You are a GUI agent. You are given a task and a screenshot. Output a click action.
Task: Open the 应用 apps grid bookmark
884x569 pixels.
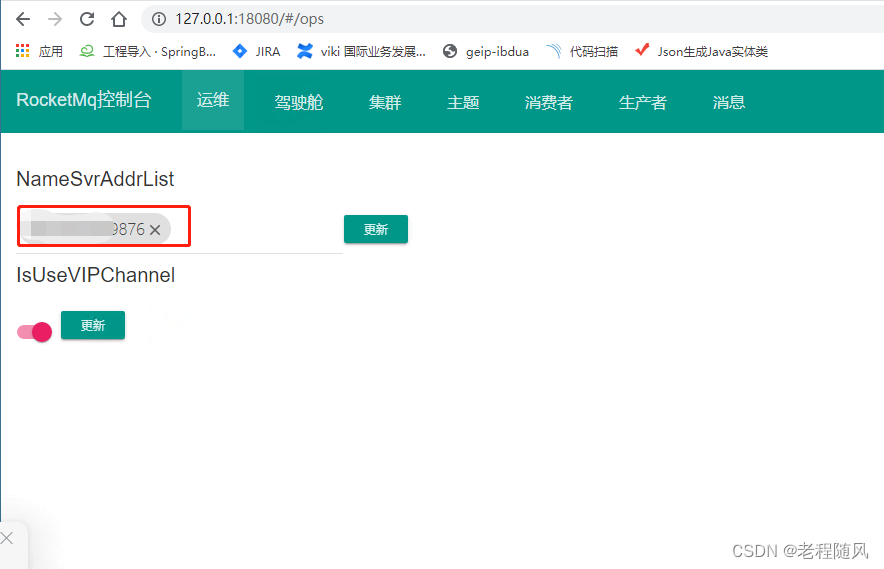39,51
